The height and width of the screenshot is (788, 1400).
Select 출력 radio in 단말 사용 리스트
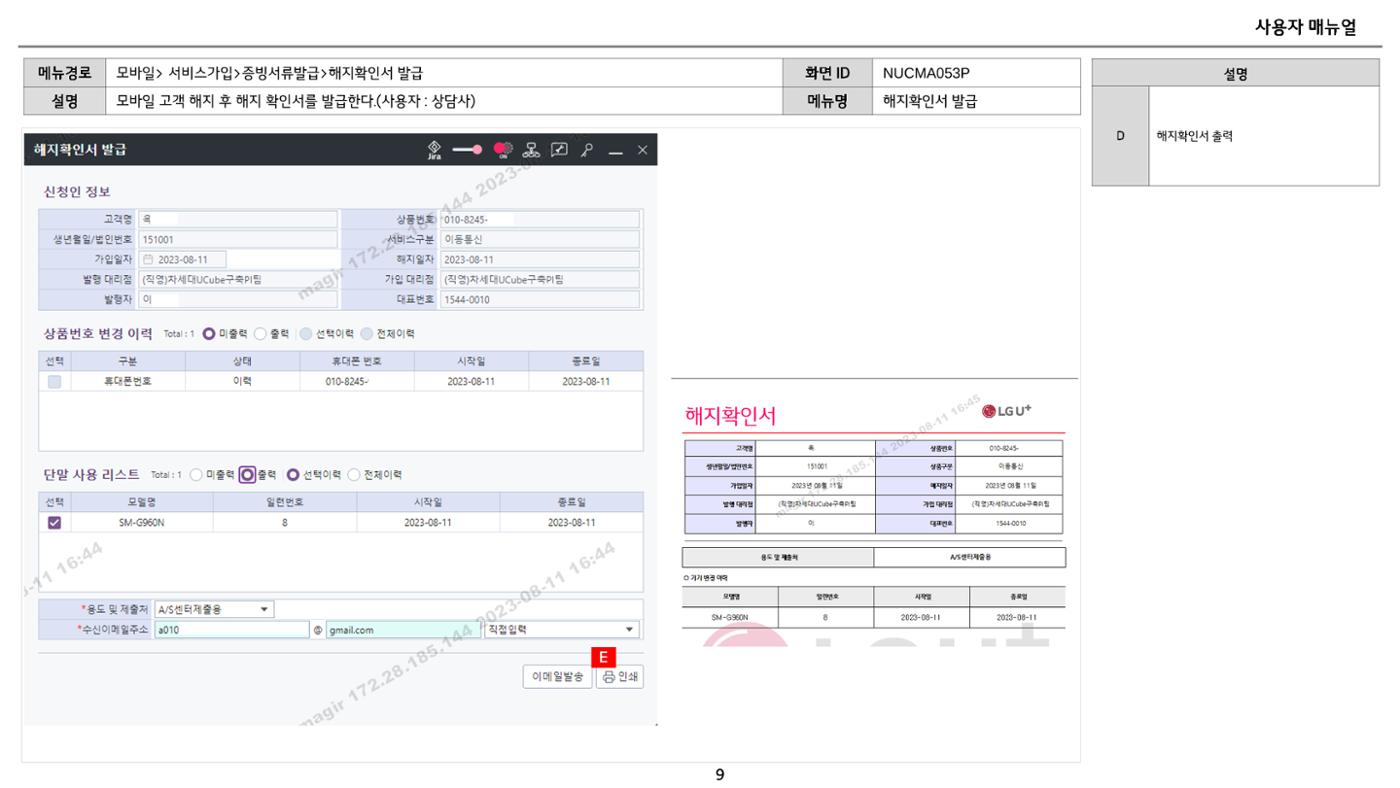point(246,474)
